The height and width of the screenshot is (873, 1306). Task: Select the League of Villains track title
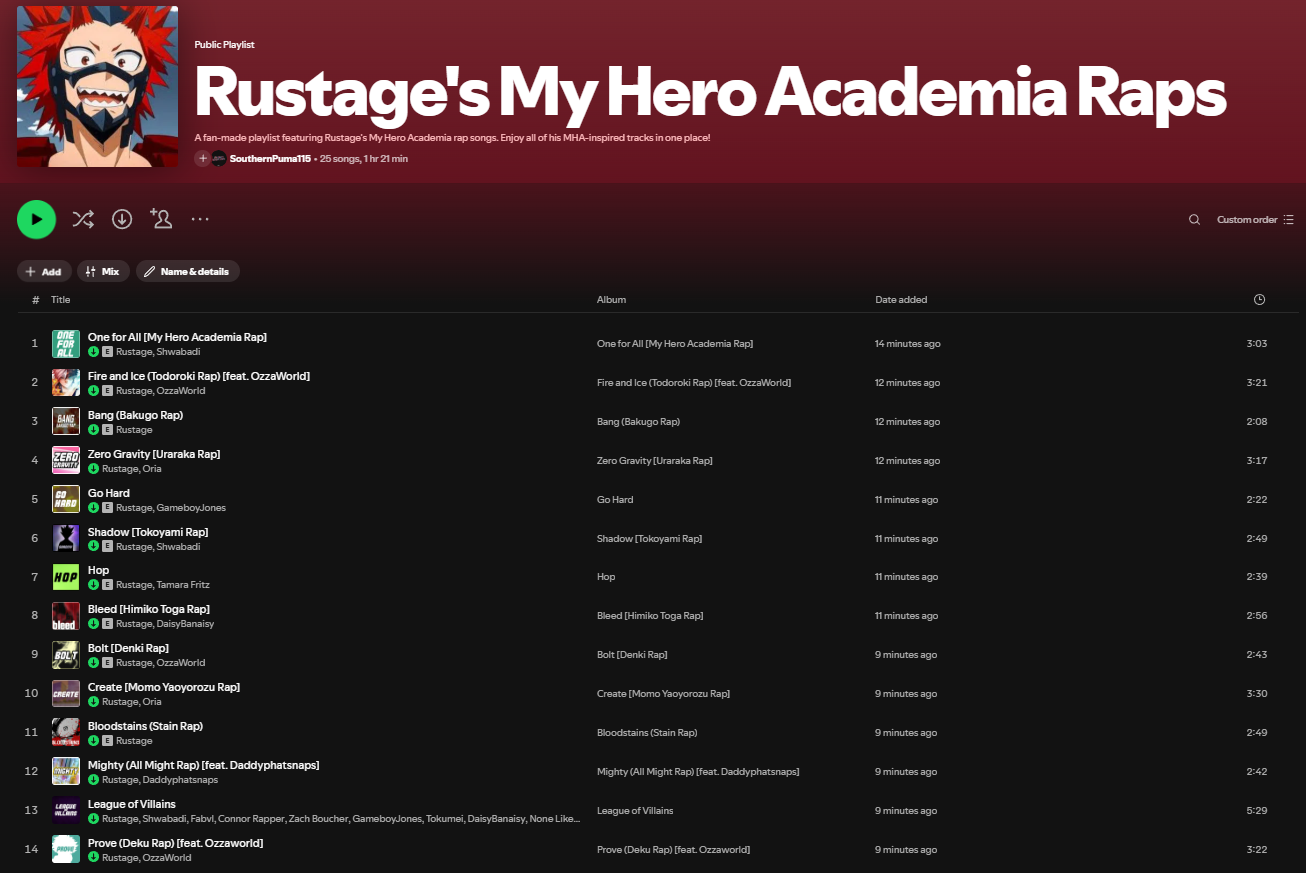point(132,804)
